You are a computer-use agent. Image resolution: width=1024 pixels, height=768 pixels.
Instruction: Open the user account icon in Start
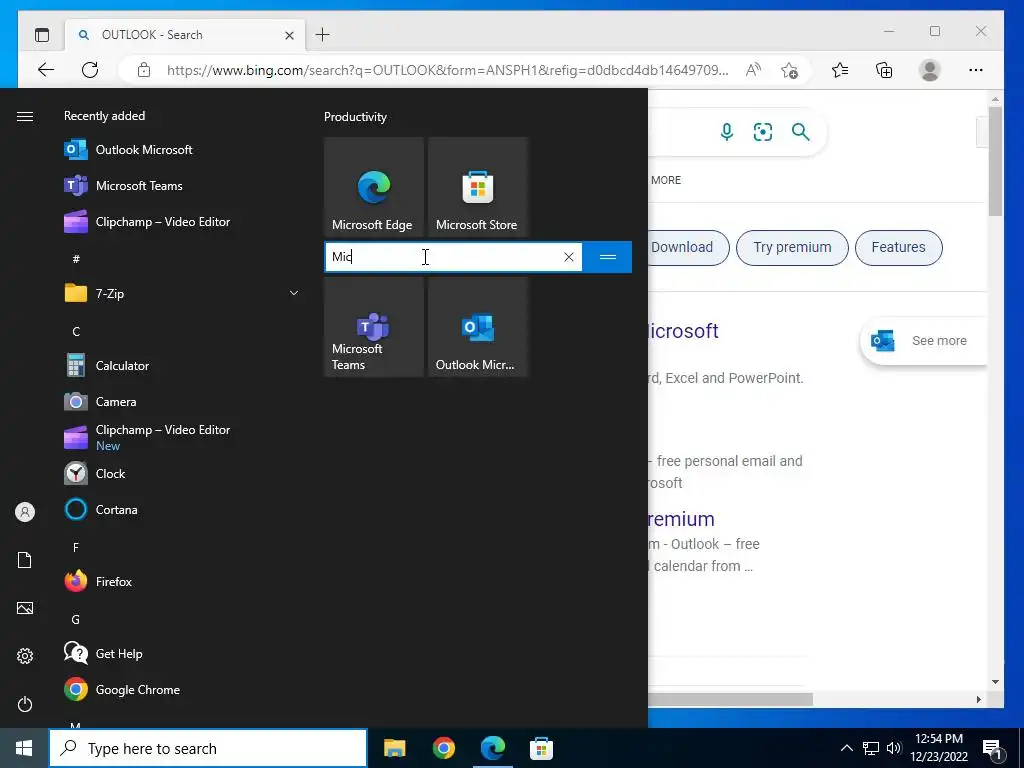coord(25,512)
